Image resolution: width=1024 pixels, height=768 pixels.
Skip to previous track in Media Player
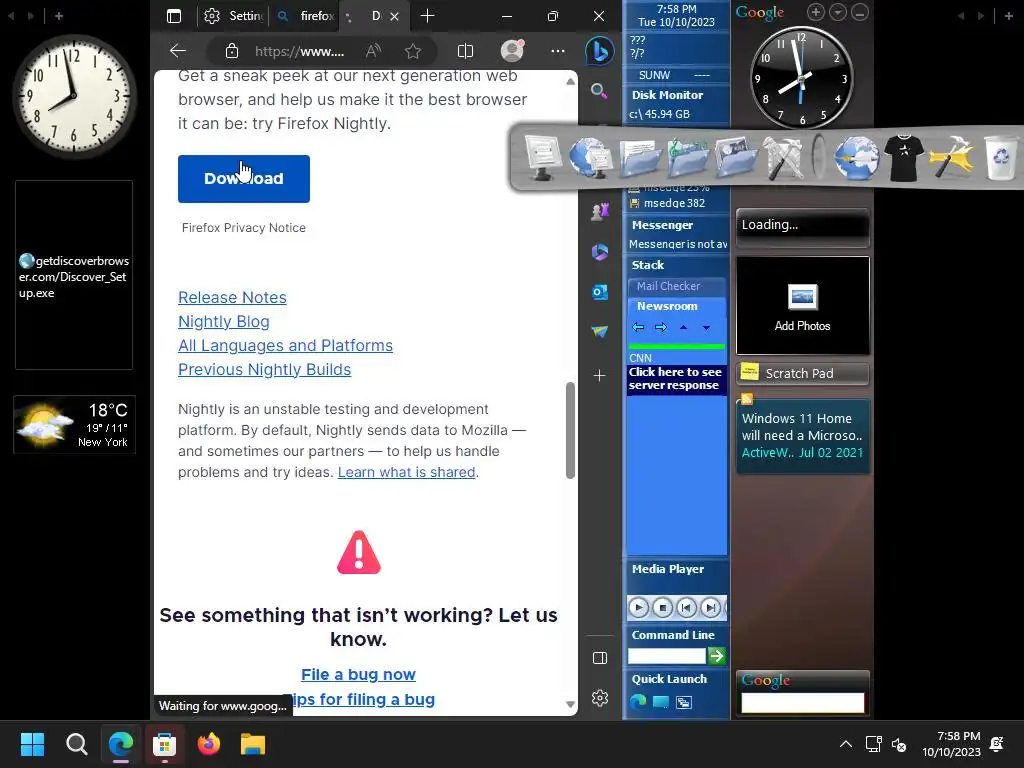[686, 608]
